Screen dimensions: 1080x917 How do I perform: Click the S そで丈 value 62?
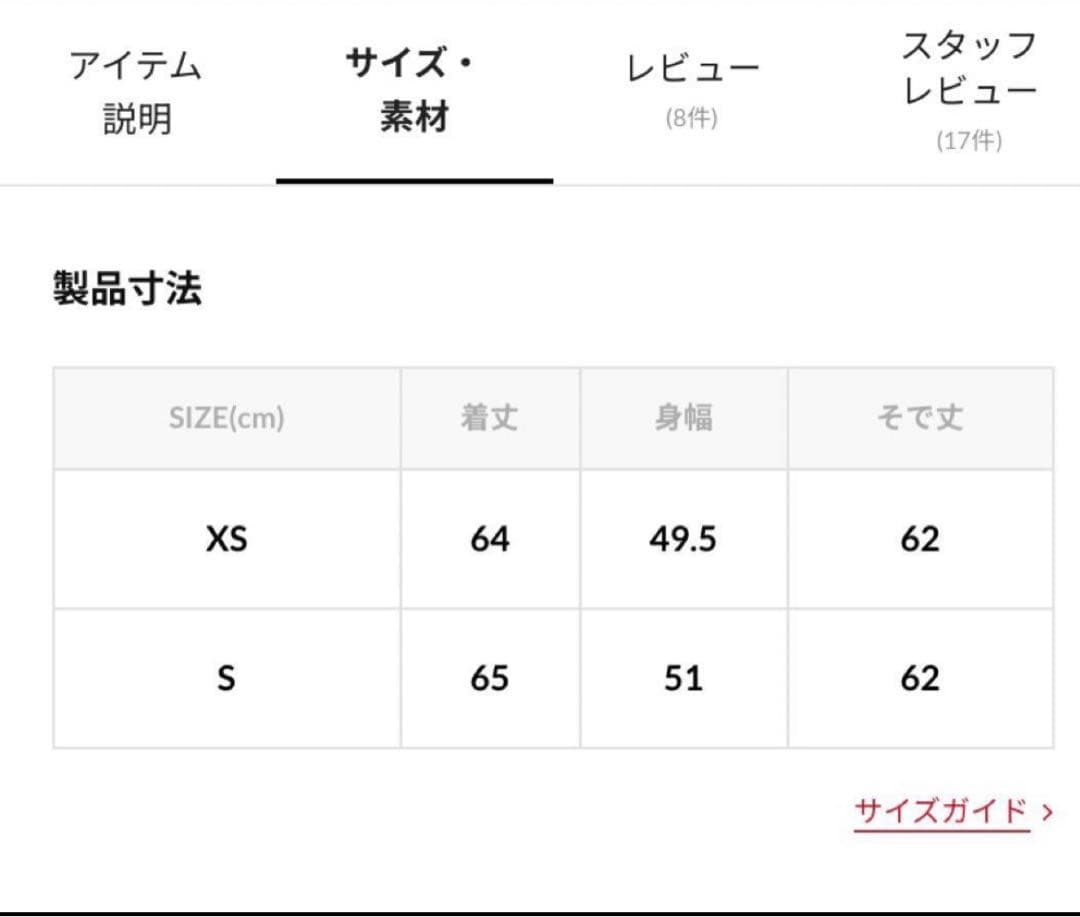(920, 679)
